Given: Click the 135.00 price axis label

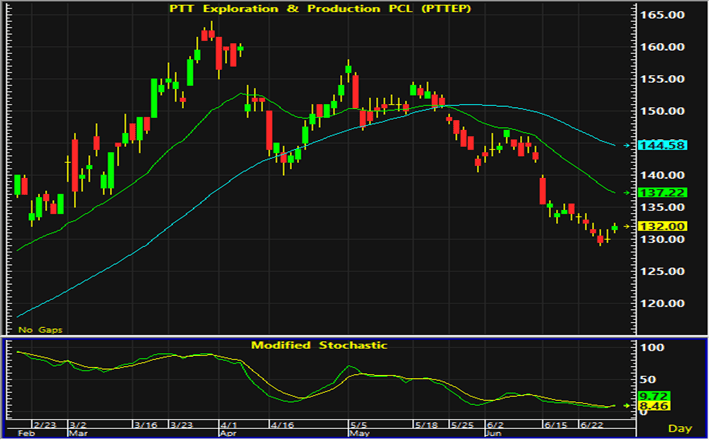Looking at the screenshot, I should [x=662, y=207].
